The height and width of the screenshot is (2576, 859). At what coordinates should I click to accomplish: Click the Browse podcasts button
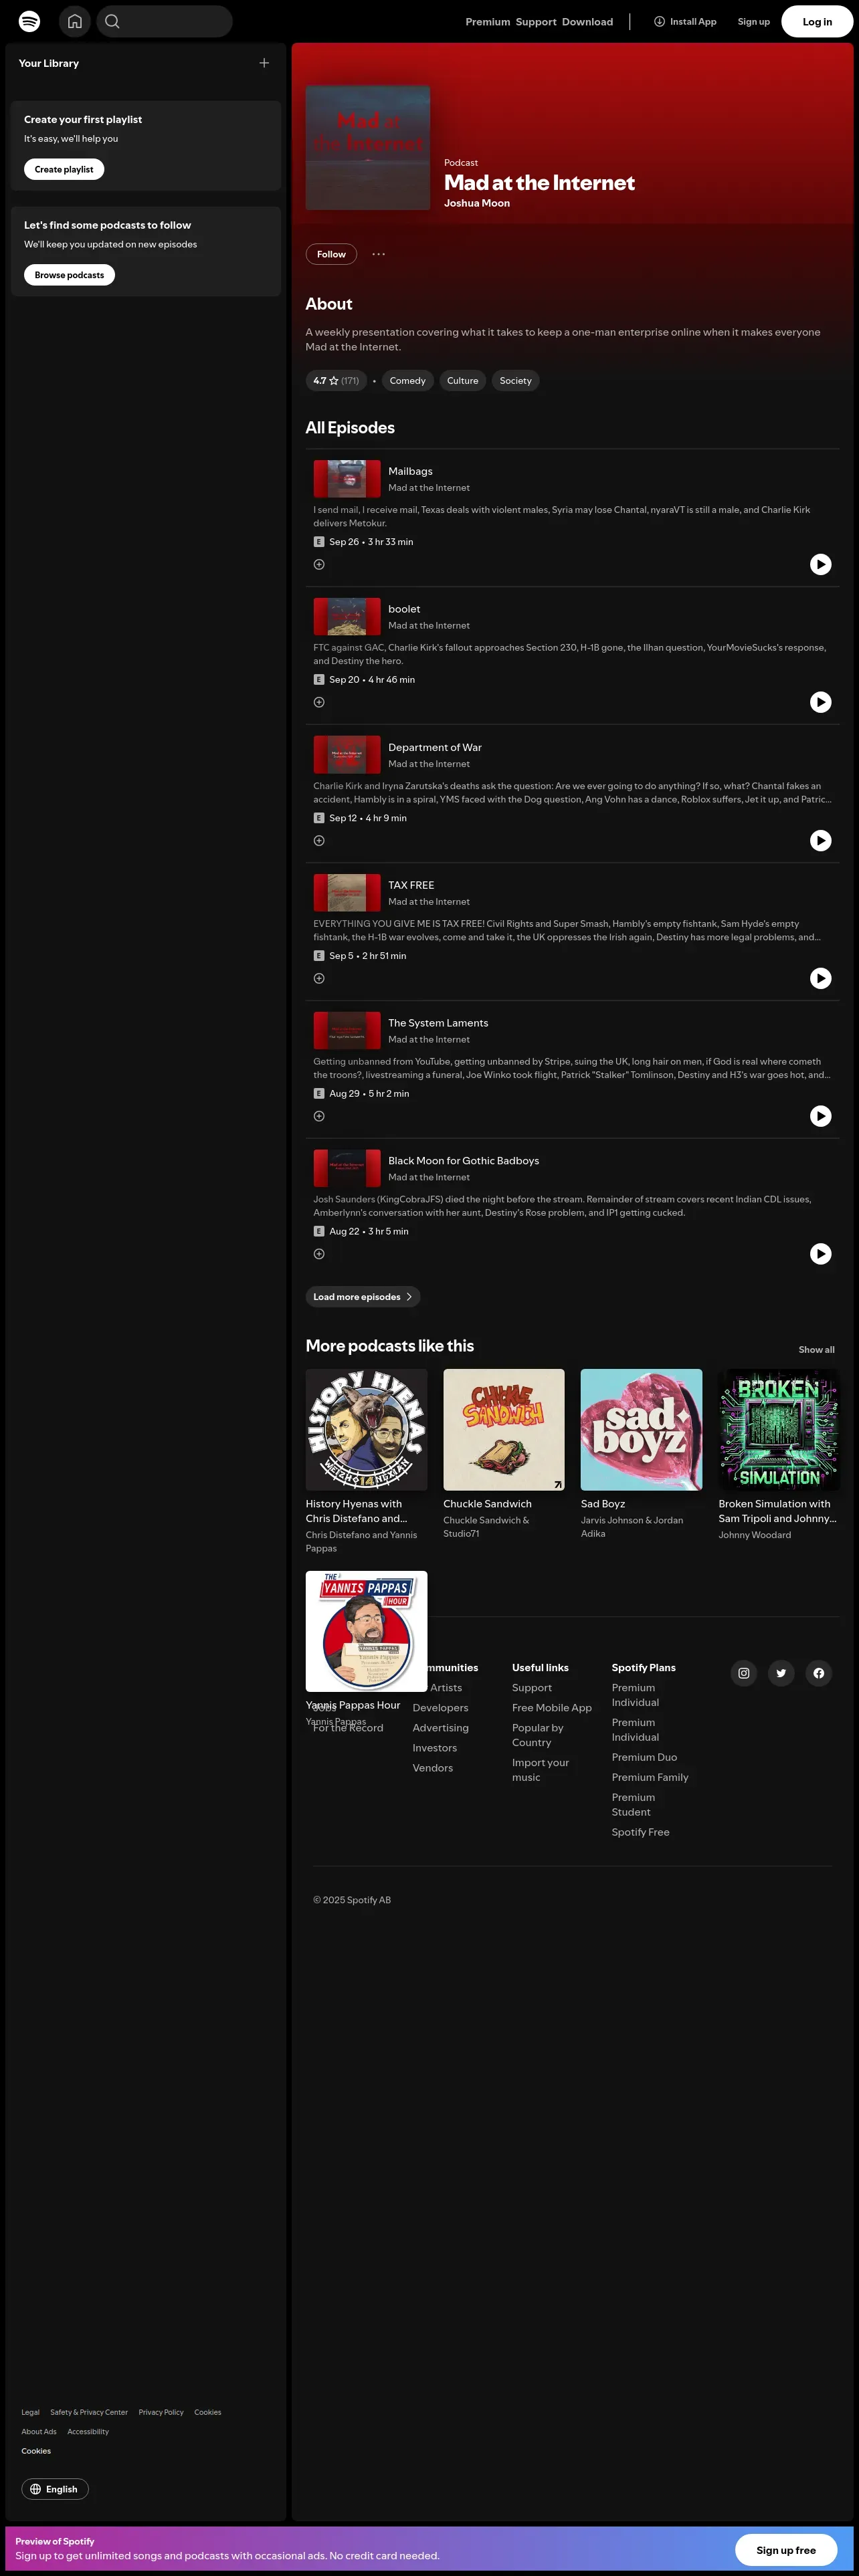[69, 275]
